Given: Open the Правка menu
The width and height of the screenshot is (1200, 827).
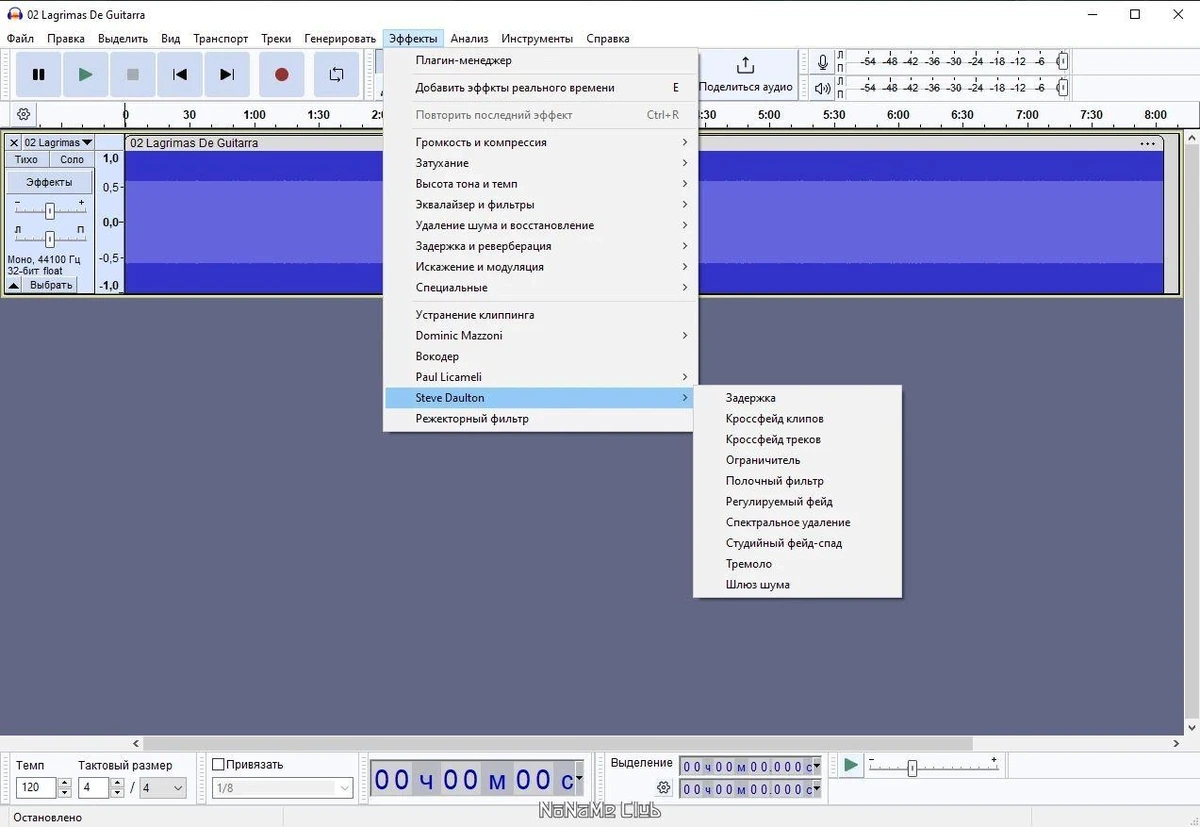Looking at the screenshot, I should (66, 39).
